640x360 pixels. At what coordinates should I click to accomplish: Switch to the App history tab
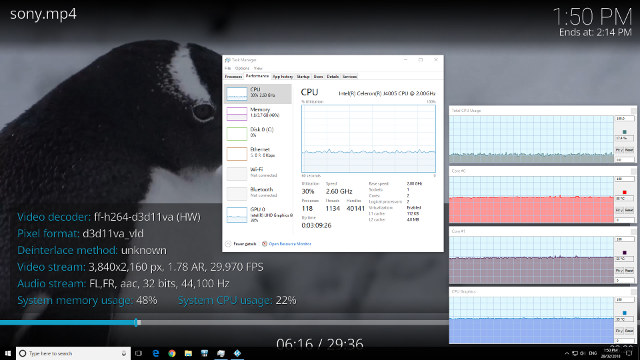(x=282, y=77)
